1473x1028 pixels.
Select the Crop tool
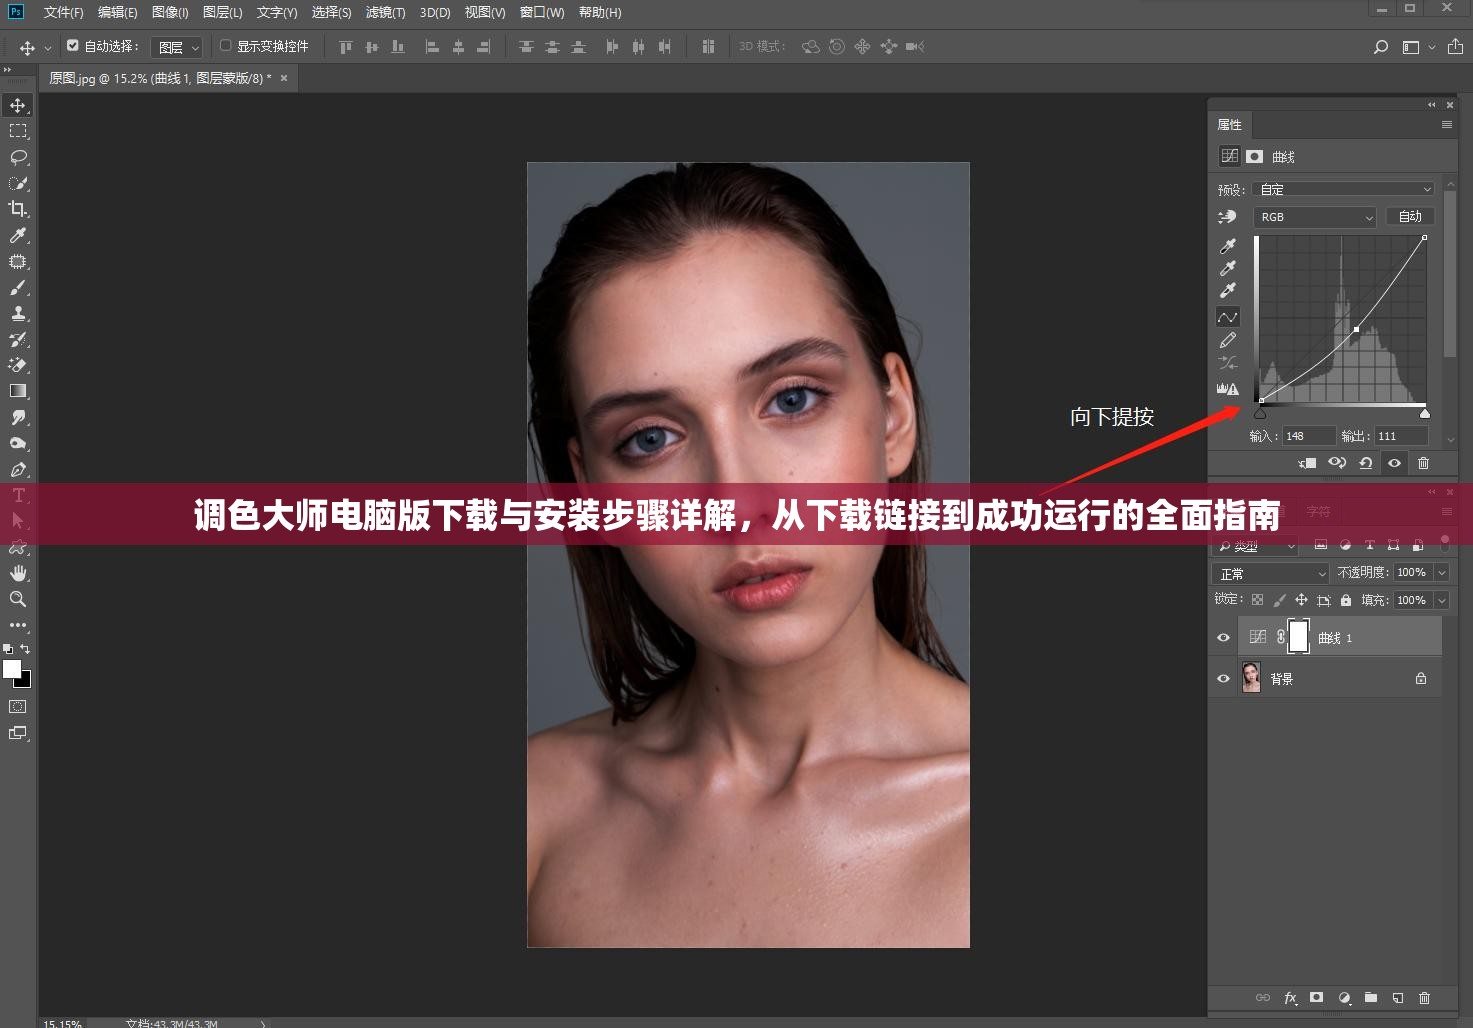[18, 209]
